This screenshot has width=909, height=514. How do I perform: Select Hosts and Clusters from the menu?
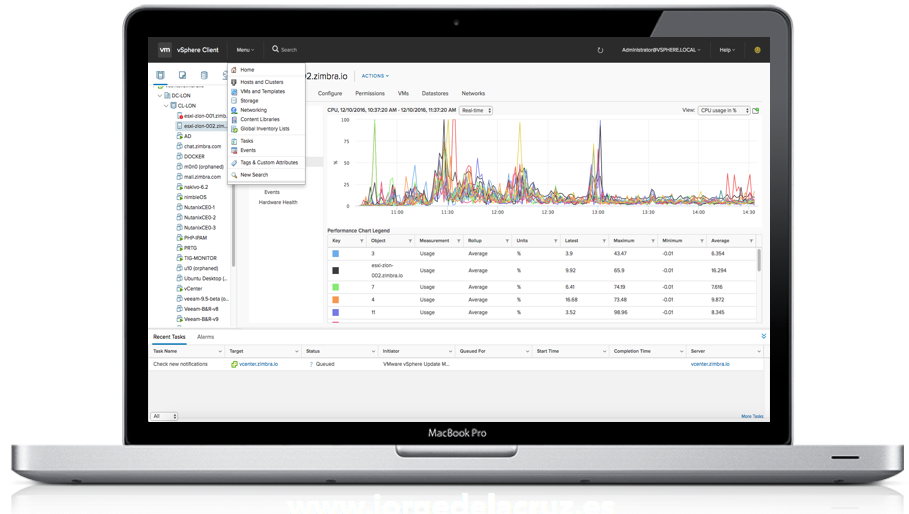262,82
